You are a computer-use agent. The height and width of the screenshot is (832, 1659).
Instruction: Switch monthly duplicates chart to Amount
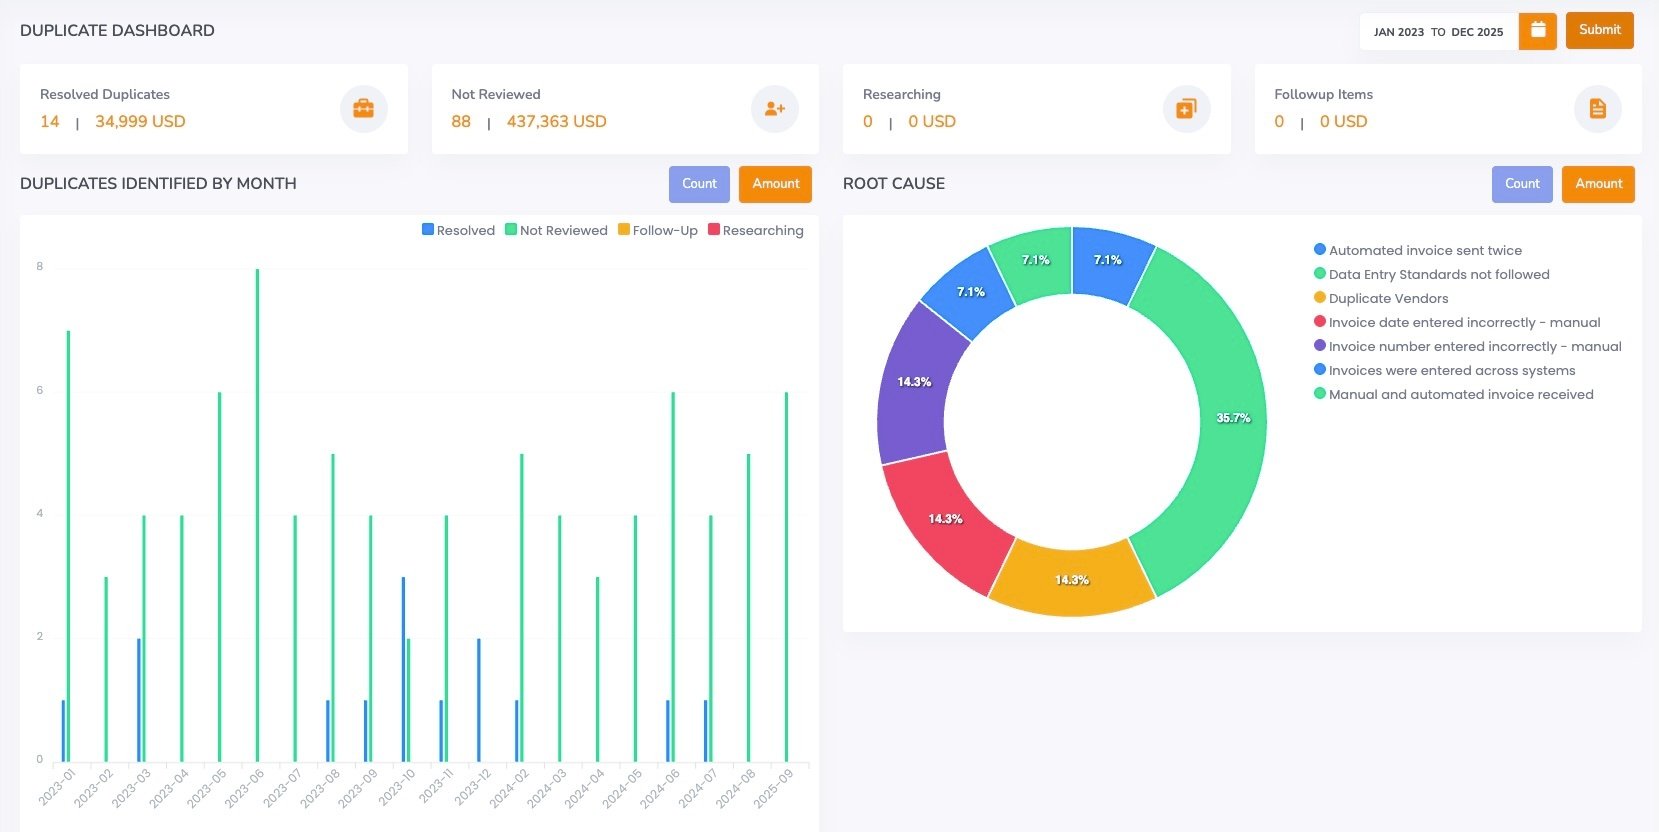pos(775,184)
